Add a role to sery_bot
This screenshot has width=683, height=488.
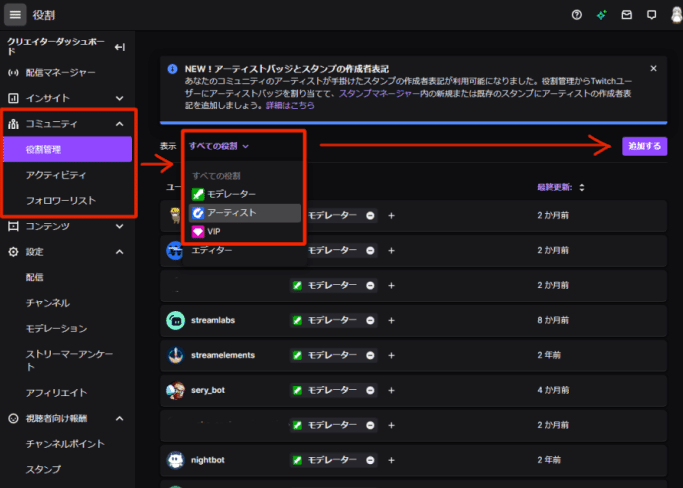391,390
